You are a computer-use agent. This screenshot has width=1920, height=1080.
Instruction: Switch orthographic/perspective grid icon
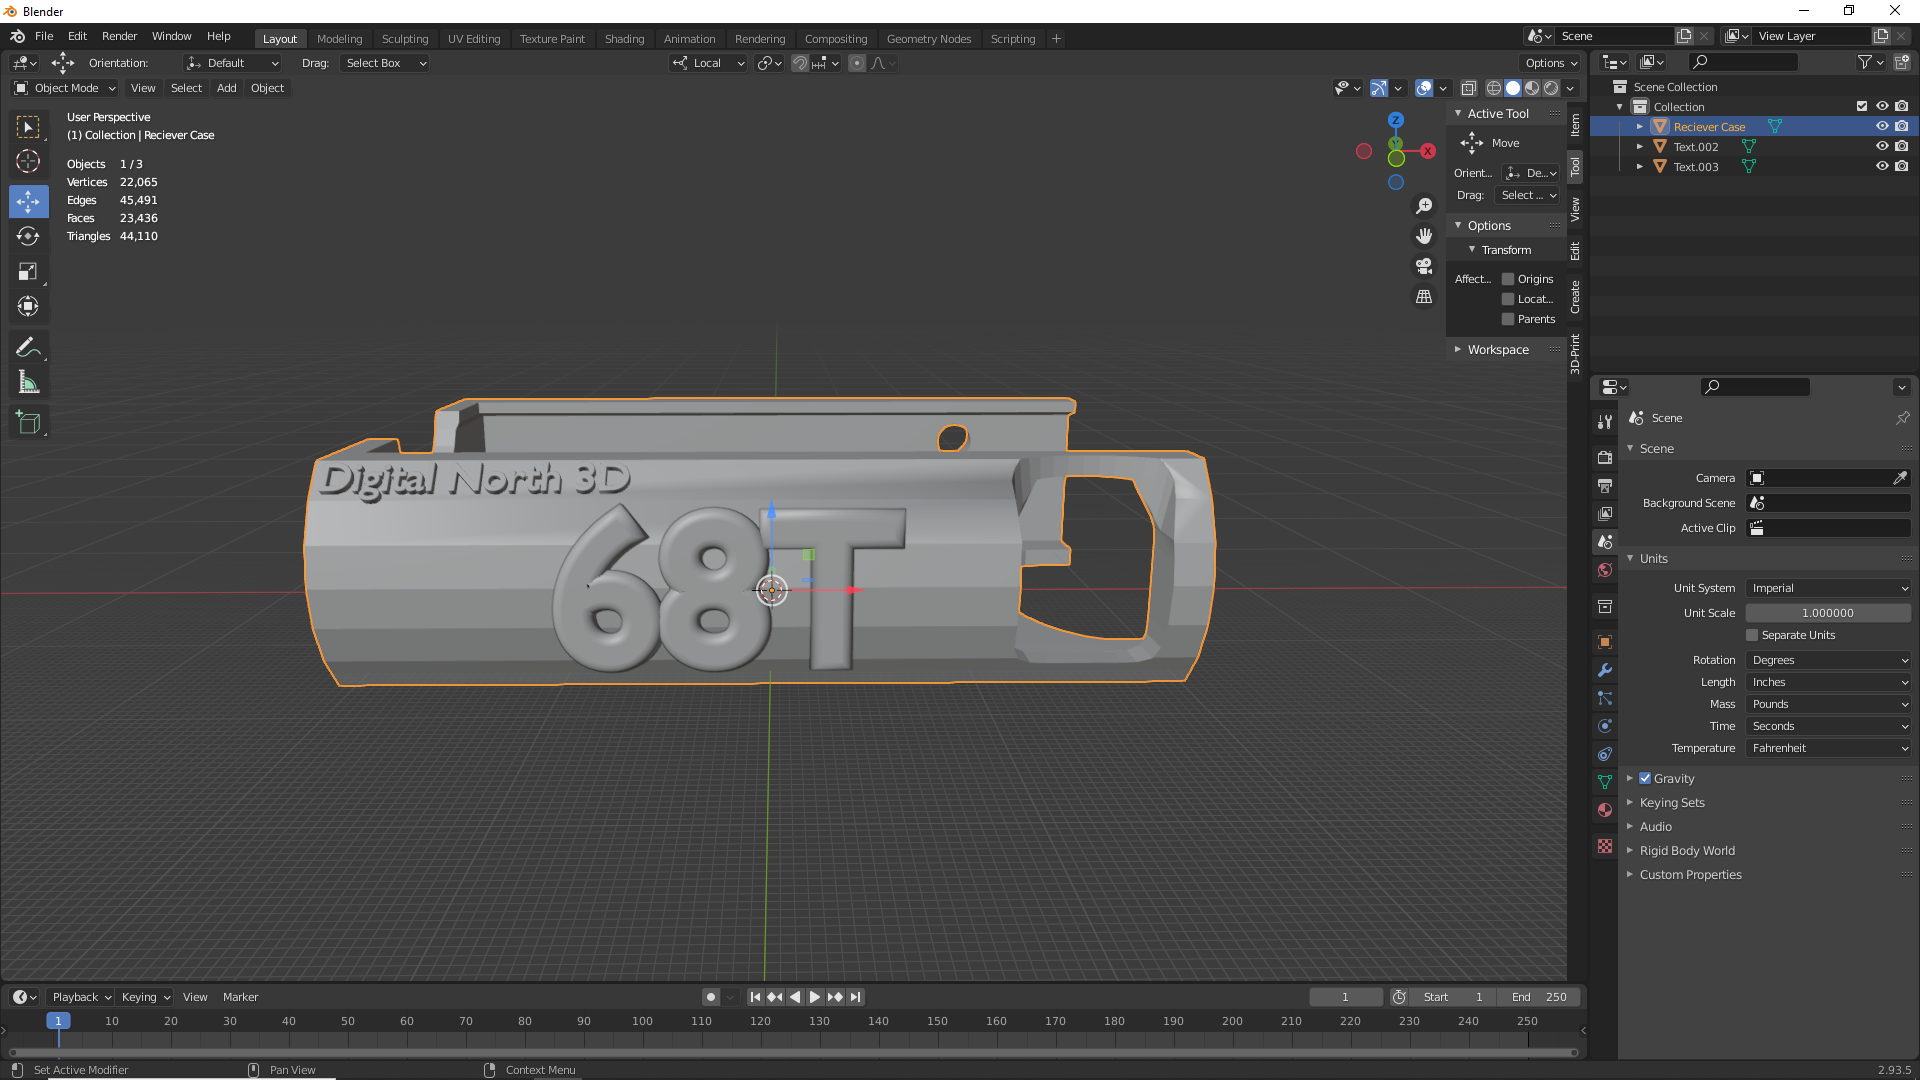click(x=1424, y=297)
